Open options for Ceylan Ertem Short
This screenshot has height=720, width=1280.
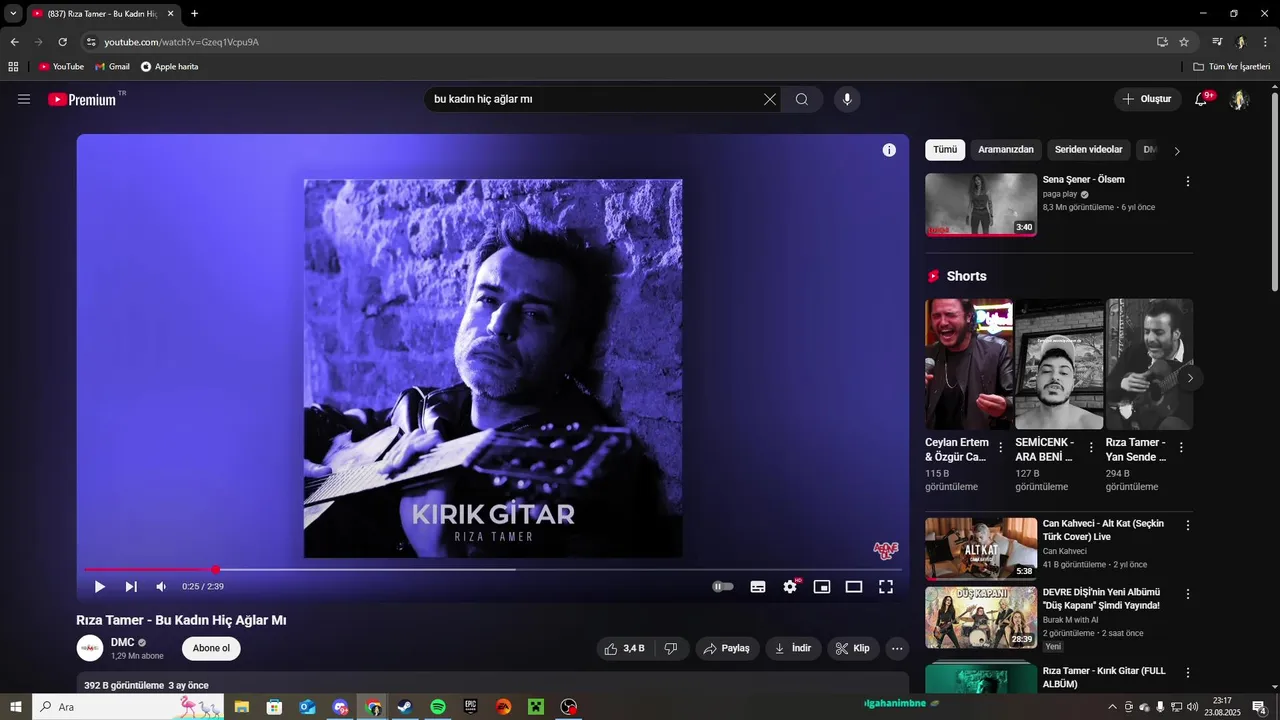[1001, 448]
